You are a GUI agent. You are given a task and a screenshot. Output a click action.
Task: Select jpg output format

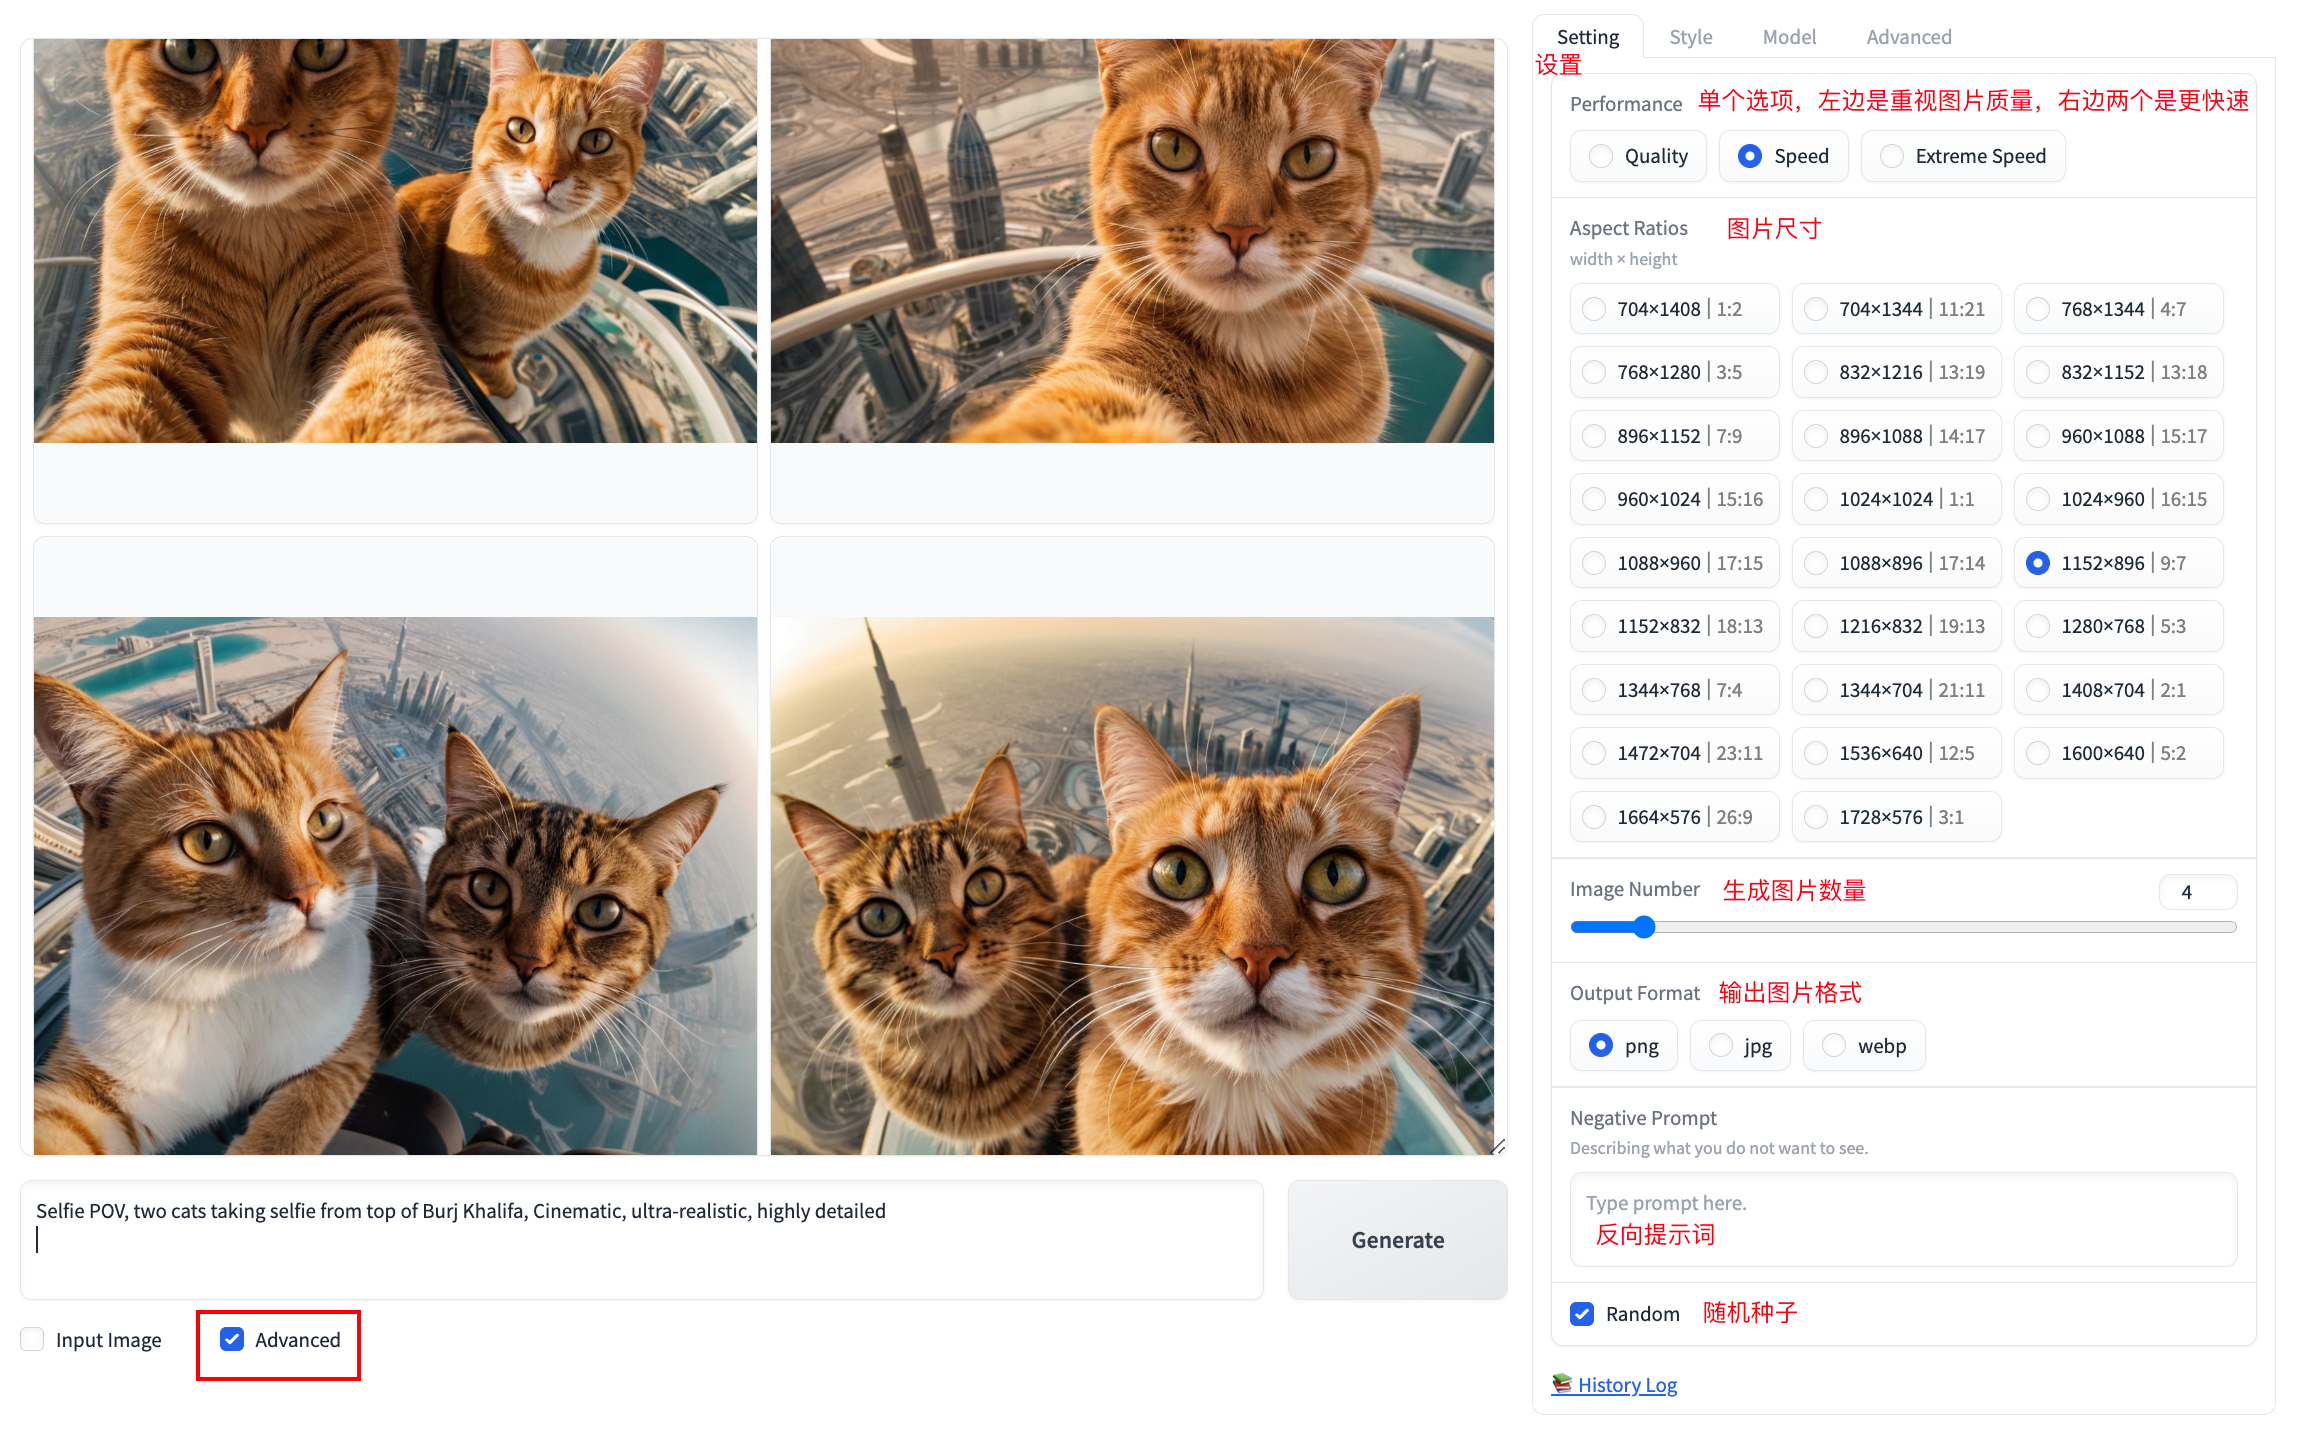1721,1045
